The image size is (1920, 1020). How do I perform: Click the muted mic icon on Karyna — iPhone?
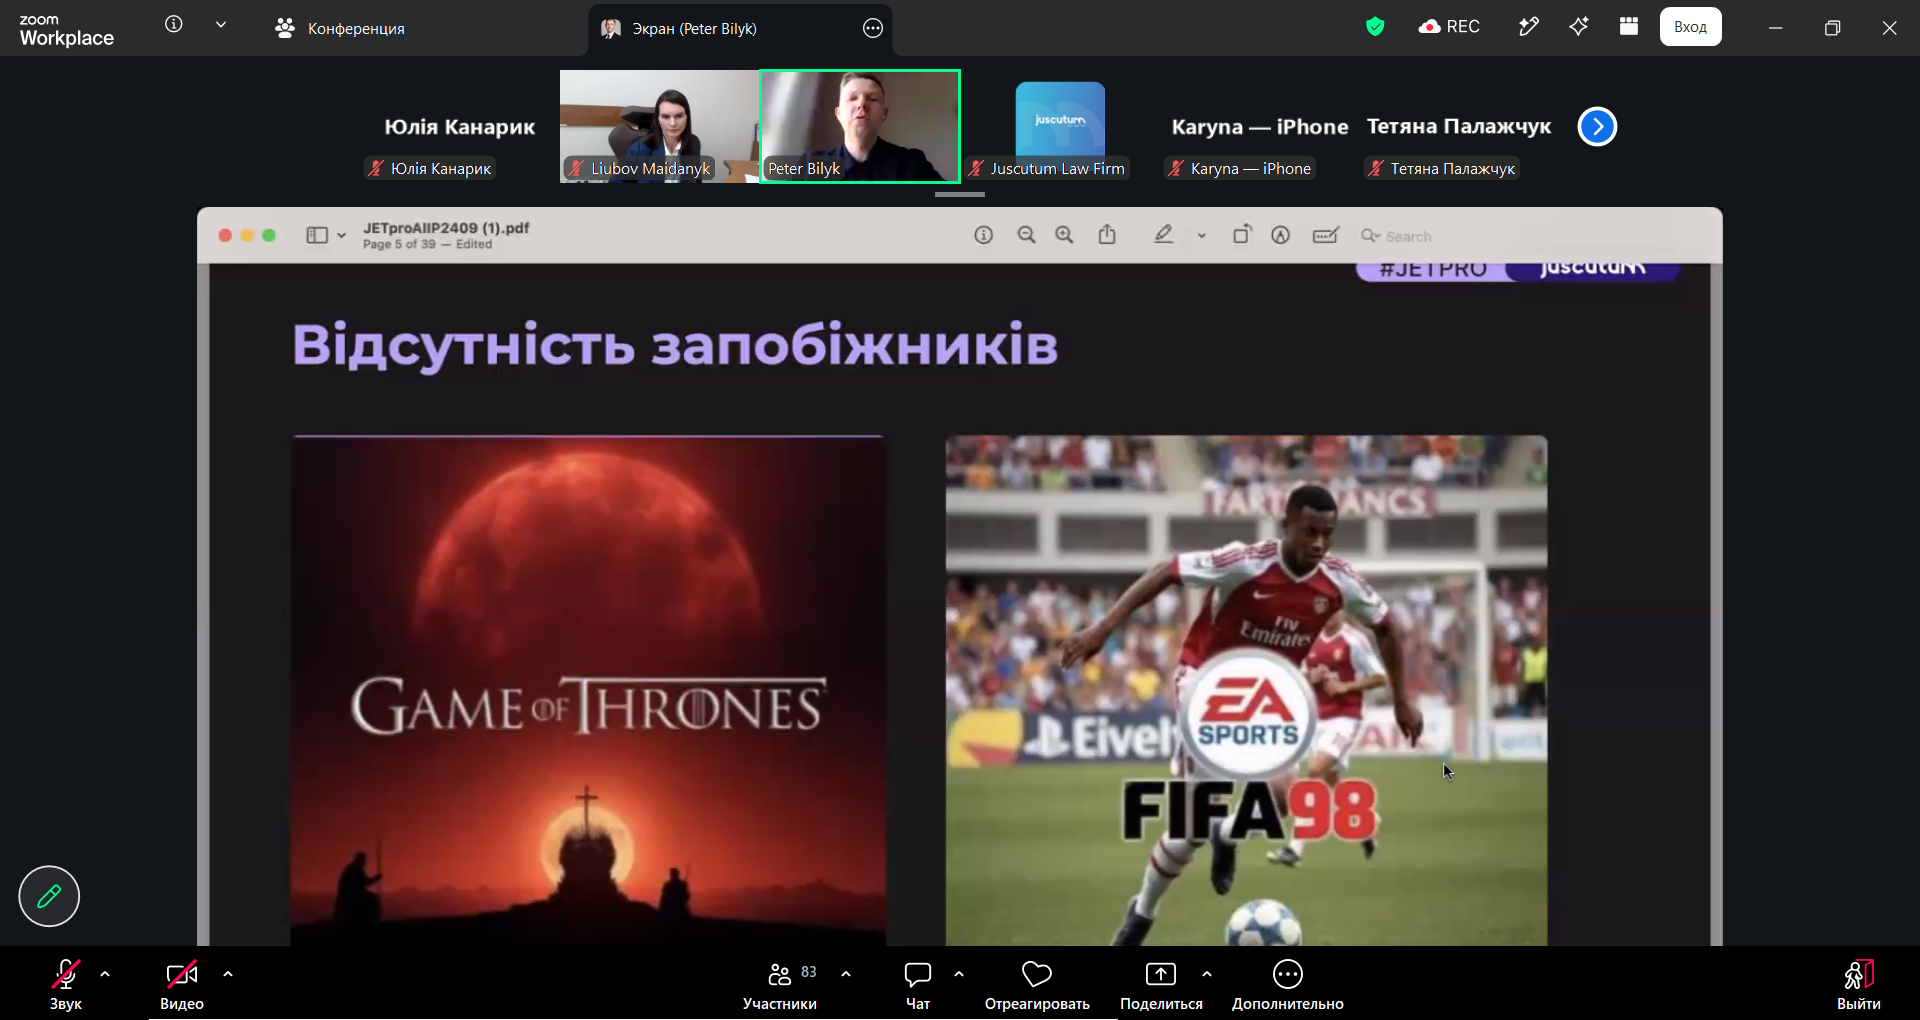coord(1176,169)
